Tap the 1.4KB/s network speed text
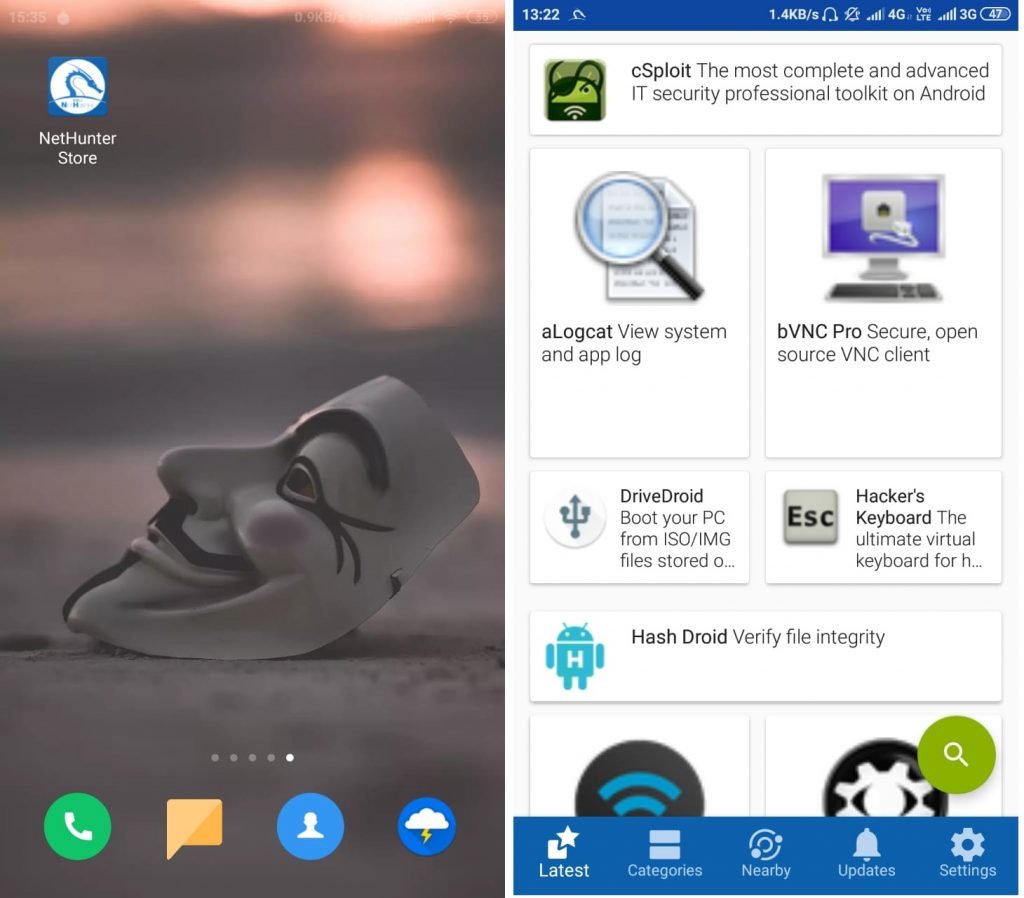1024x898 pixels. click(793, 14)
